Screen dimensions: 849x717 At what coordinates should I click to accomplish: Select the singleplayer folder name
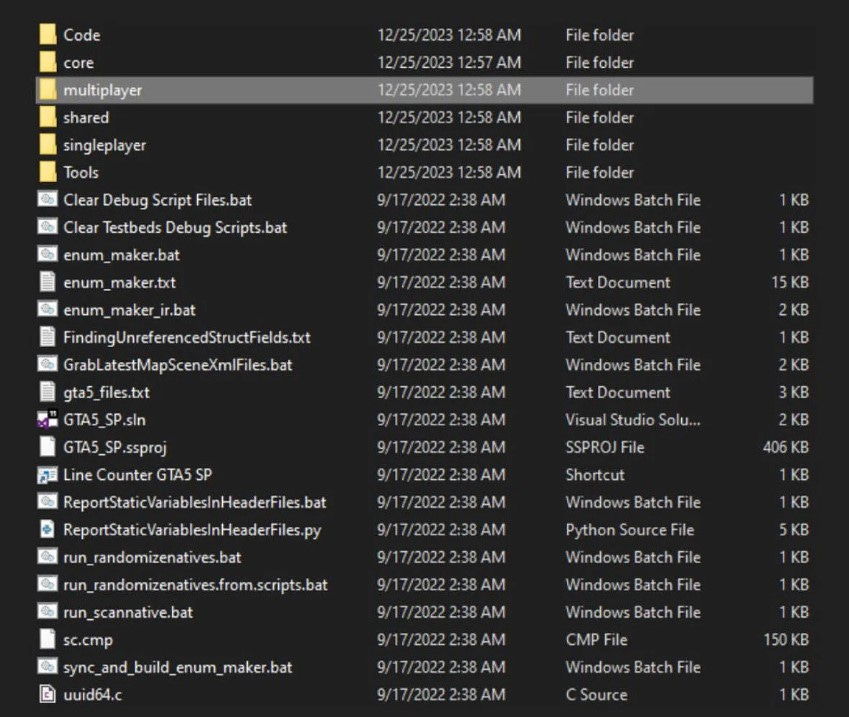[105, 145]
